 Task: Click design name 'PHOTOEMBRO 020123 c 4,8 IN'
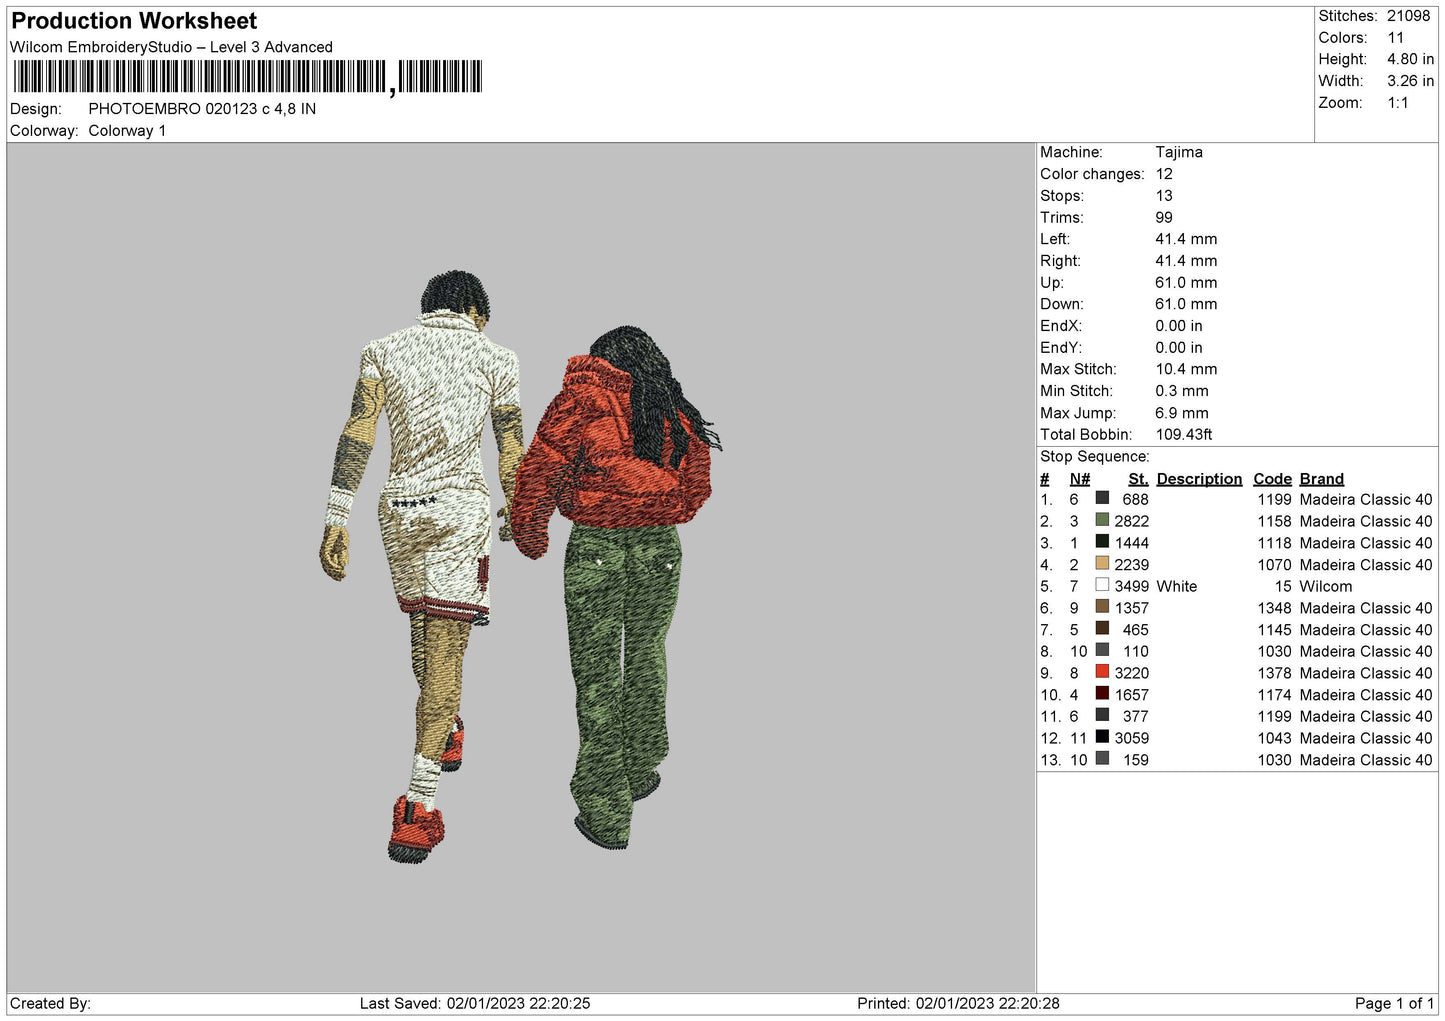pyautogui.click(x=202, y=109)
